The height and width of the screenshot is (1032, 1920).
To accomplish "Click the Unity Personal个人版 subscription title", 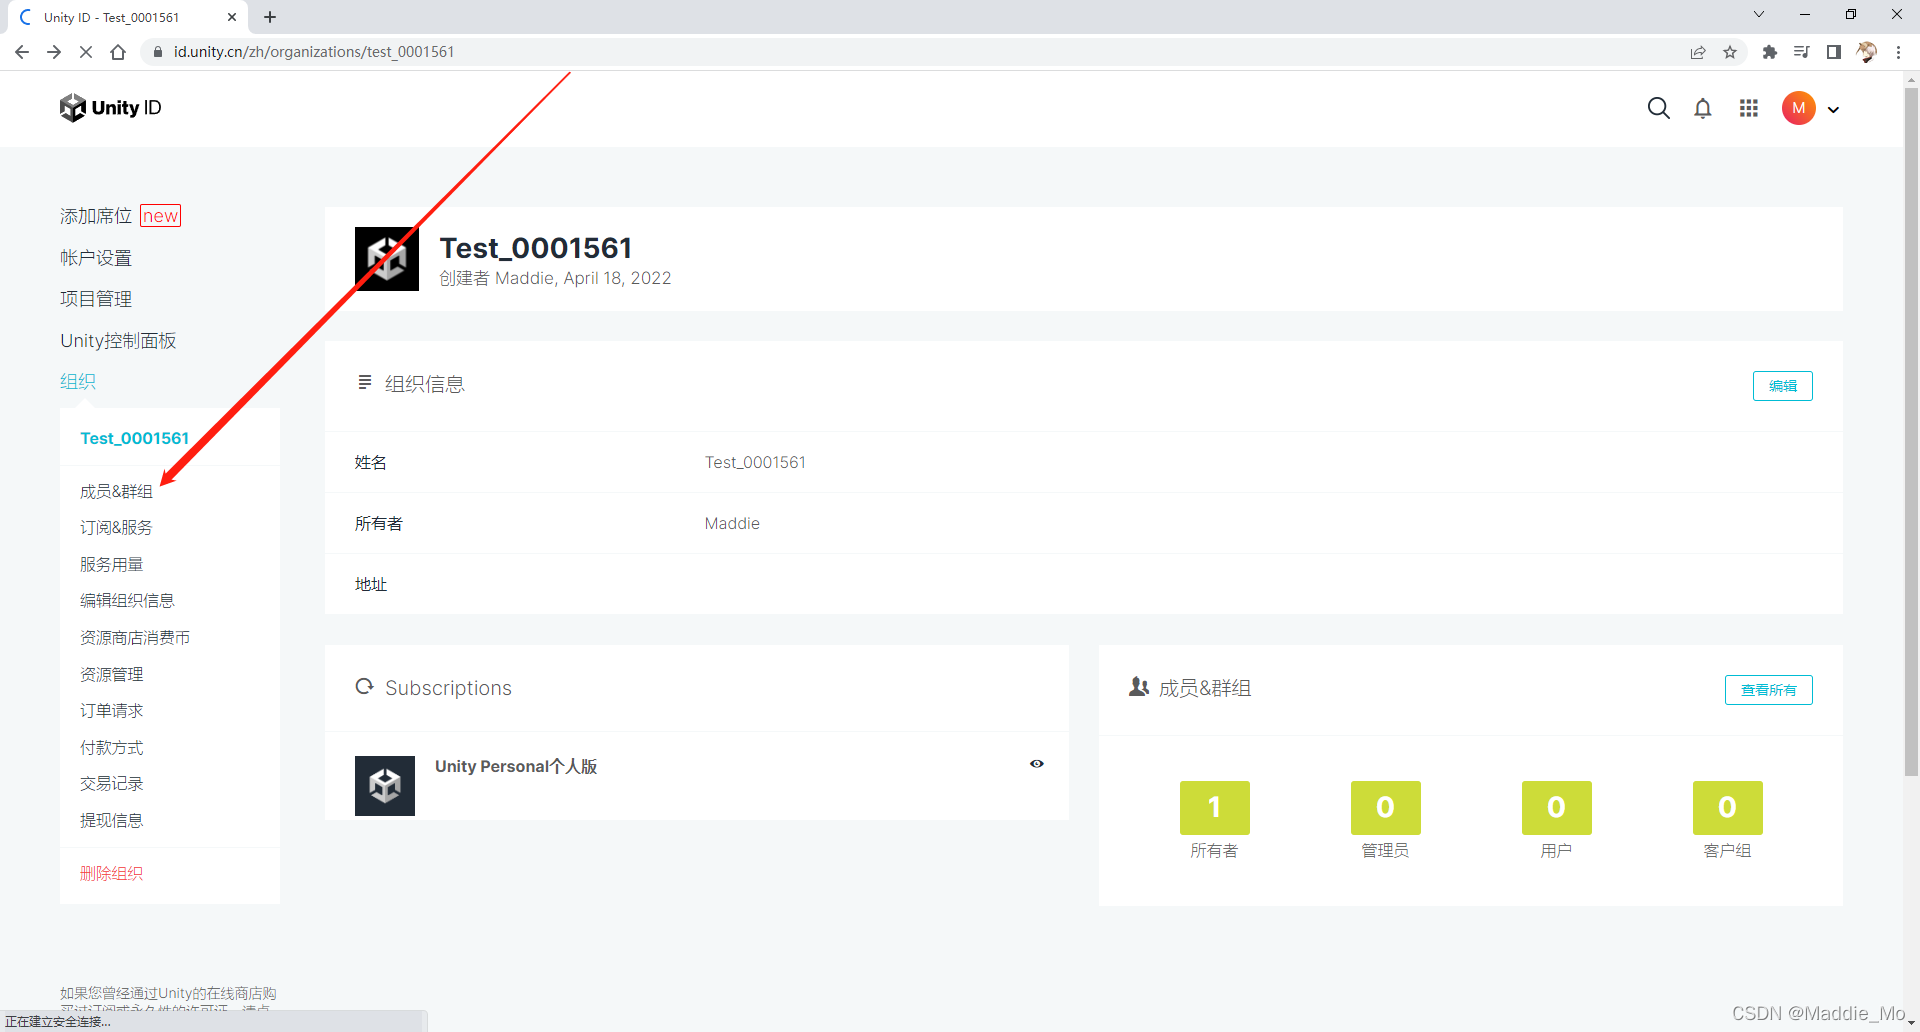I will [516, 766].
